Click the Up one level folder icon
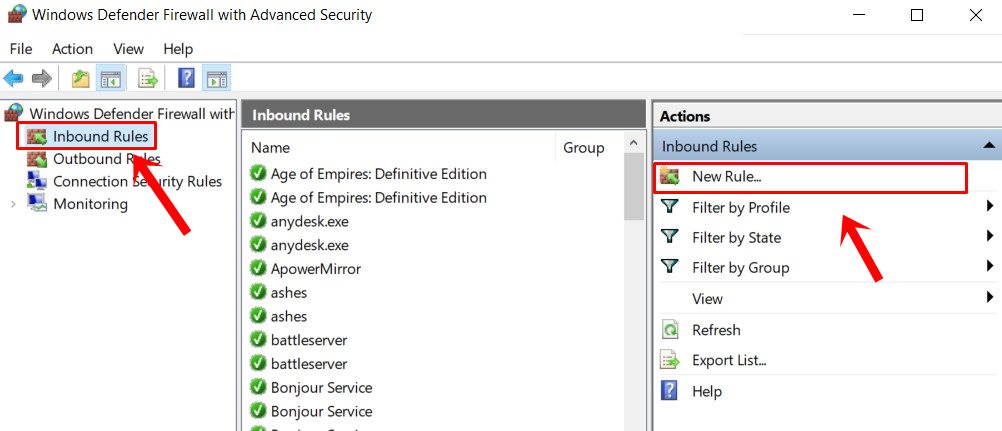This screenshot has width=1002, height=431. pos(81,79)
